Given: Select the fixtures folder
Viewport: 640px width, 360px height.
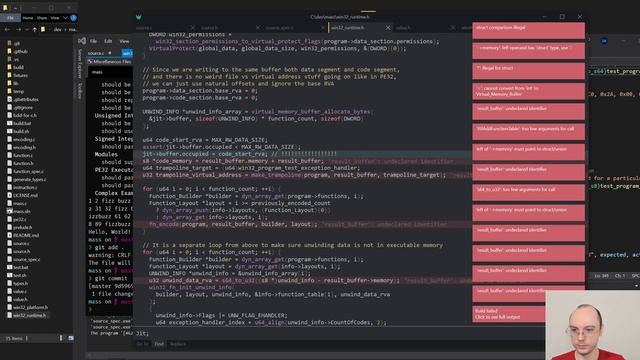Looking at the screenshot, I should (18, 76).
